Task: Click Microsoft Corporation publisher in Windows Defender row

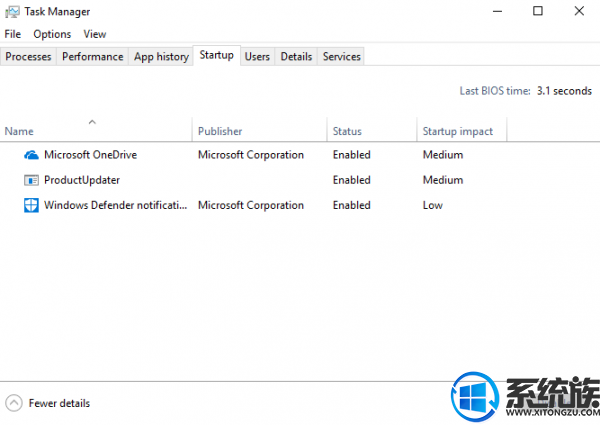Action: pyautogui.click(x=251, y=205)
